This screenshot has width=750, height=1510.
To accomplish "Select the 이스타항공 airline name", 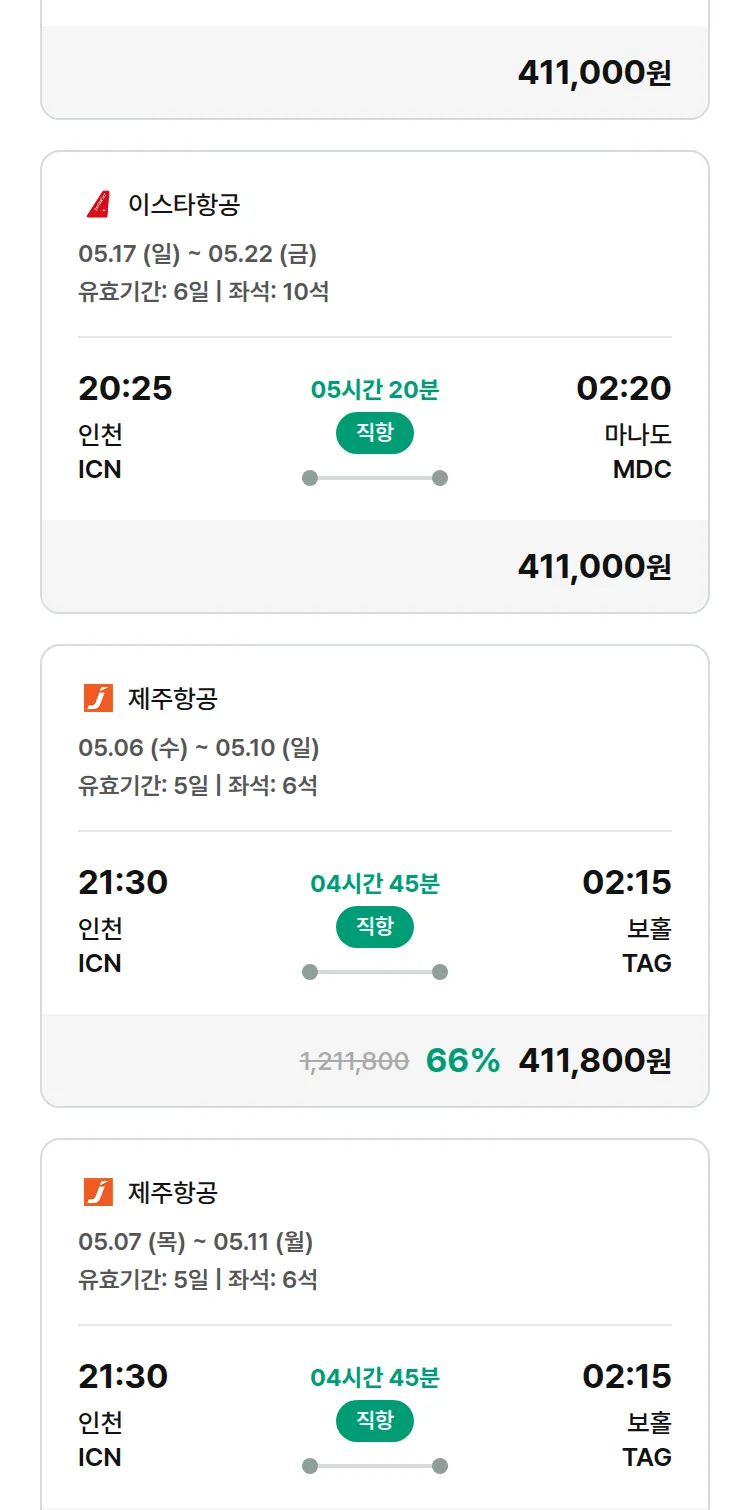I will point(184,205).
